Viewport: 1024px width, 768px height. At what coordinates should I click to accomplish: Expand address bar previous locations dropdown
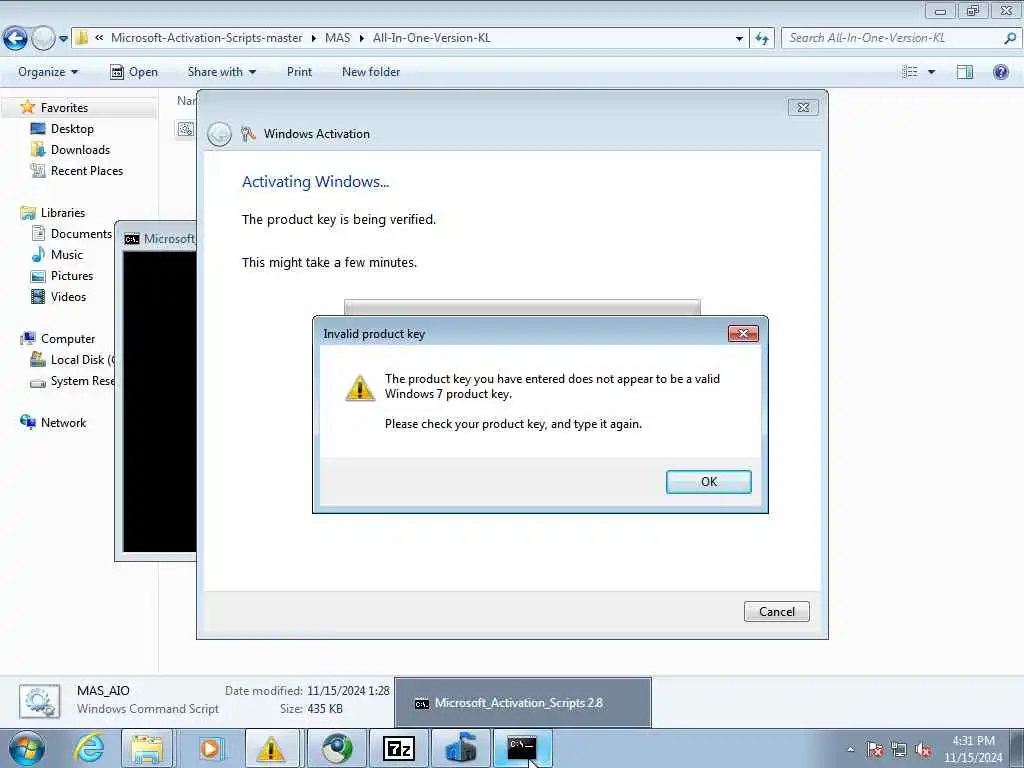click(739, 39)
